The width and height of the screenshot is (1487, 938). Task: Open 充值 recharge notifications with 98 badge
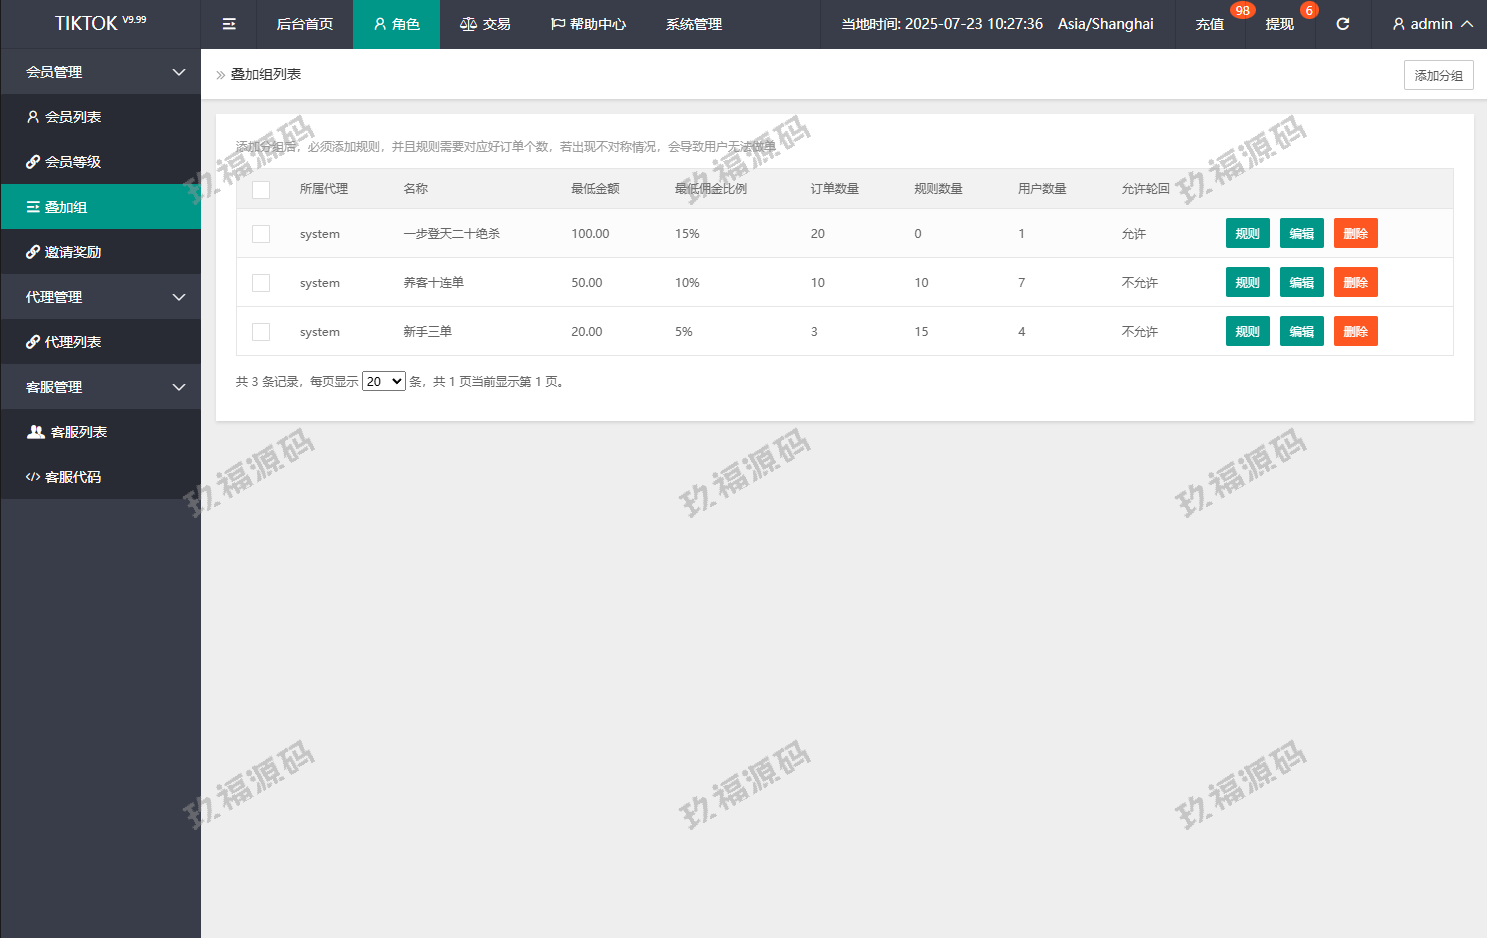tap(1210, 24)
